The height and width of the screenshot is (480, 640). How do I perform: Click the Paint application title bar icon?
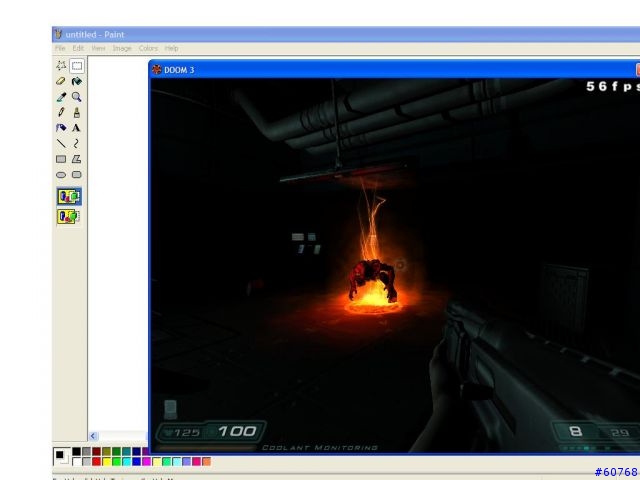tap(58, 34)
